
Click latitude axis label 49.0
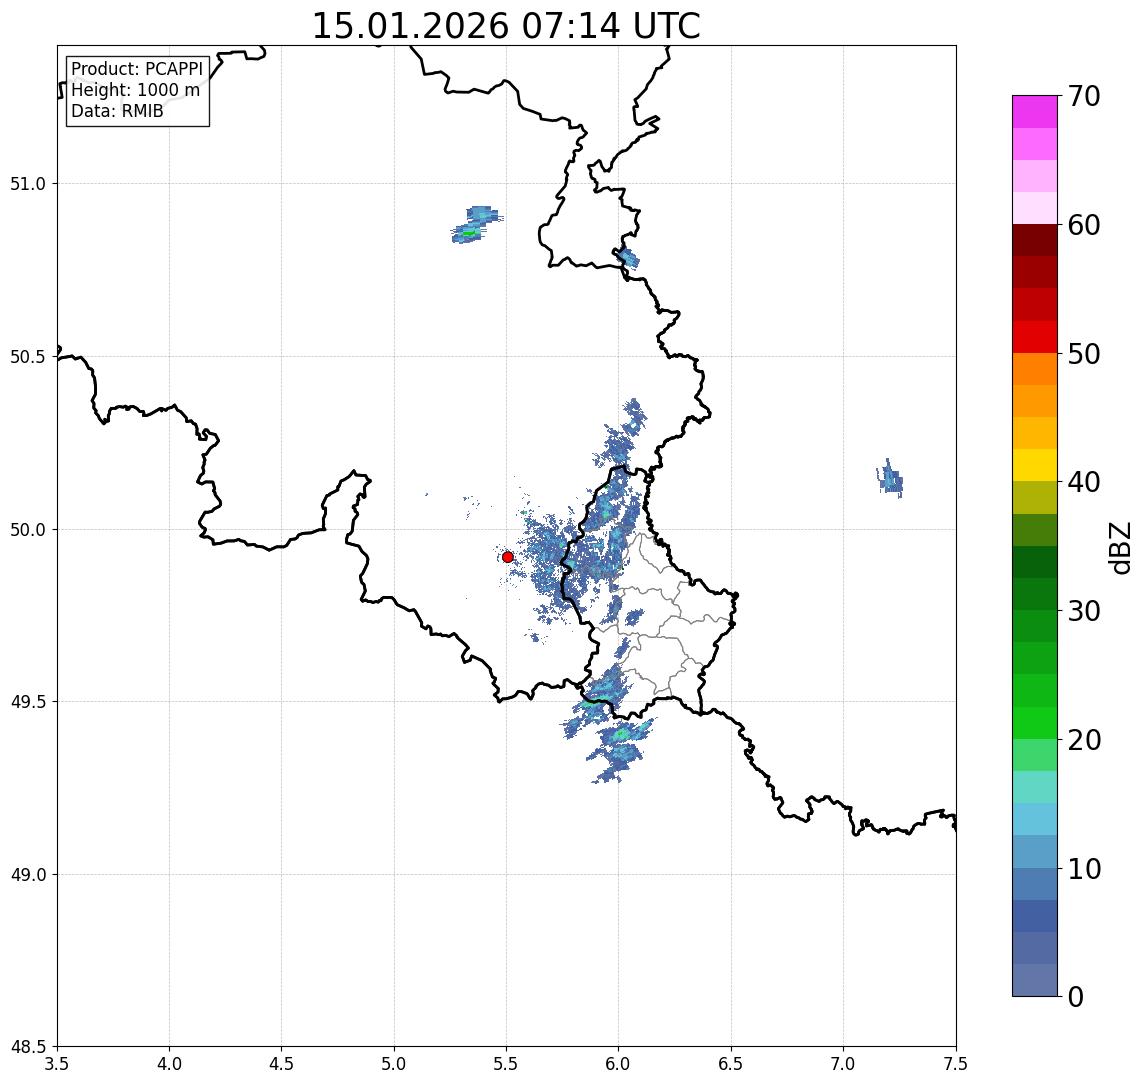[x=28, y=875]
